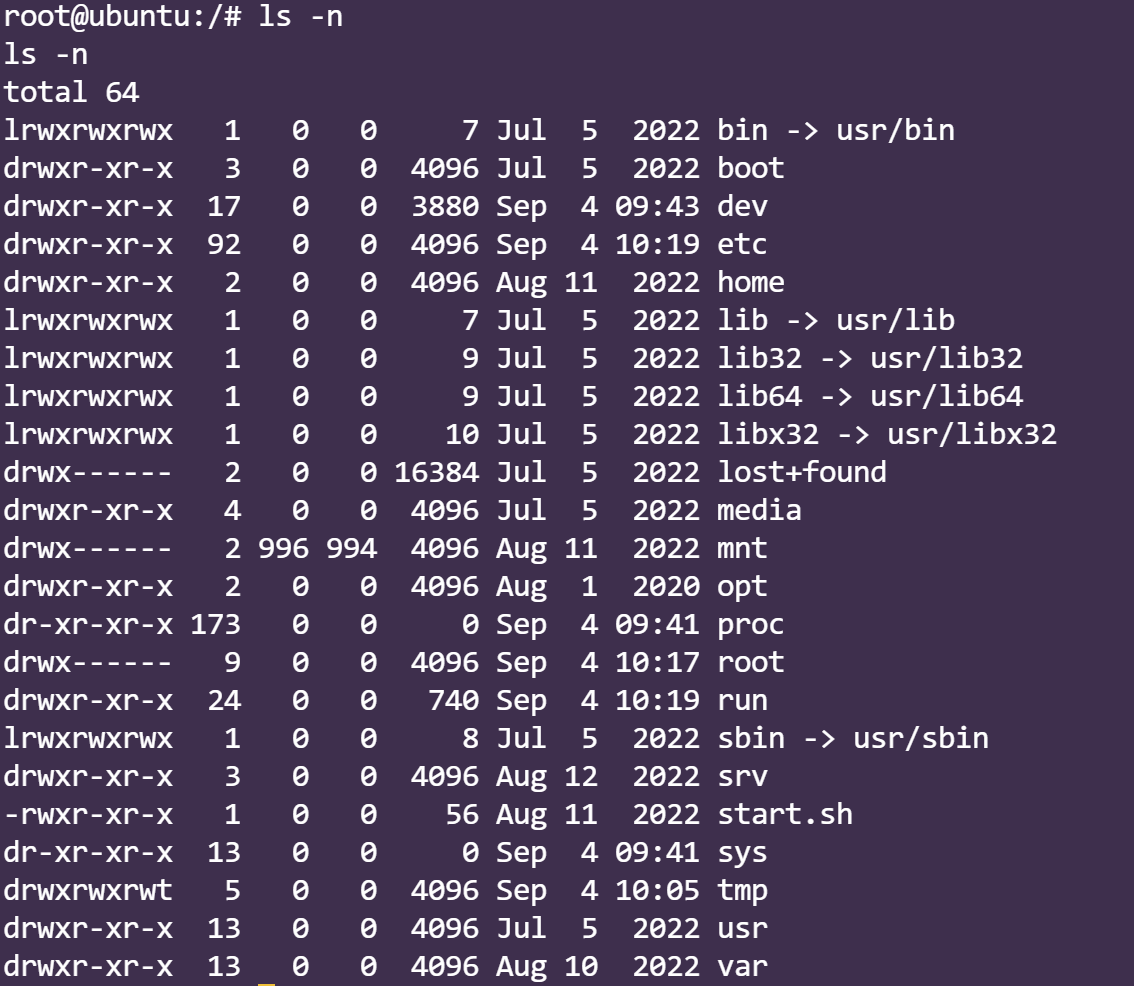1134x986 pixels.
Task: Click the etc directory name
Action: pos(742,244)
